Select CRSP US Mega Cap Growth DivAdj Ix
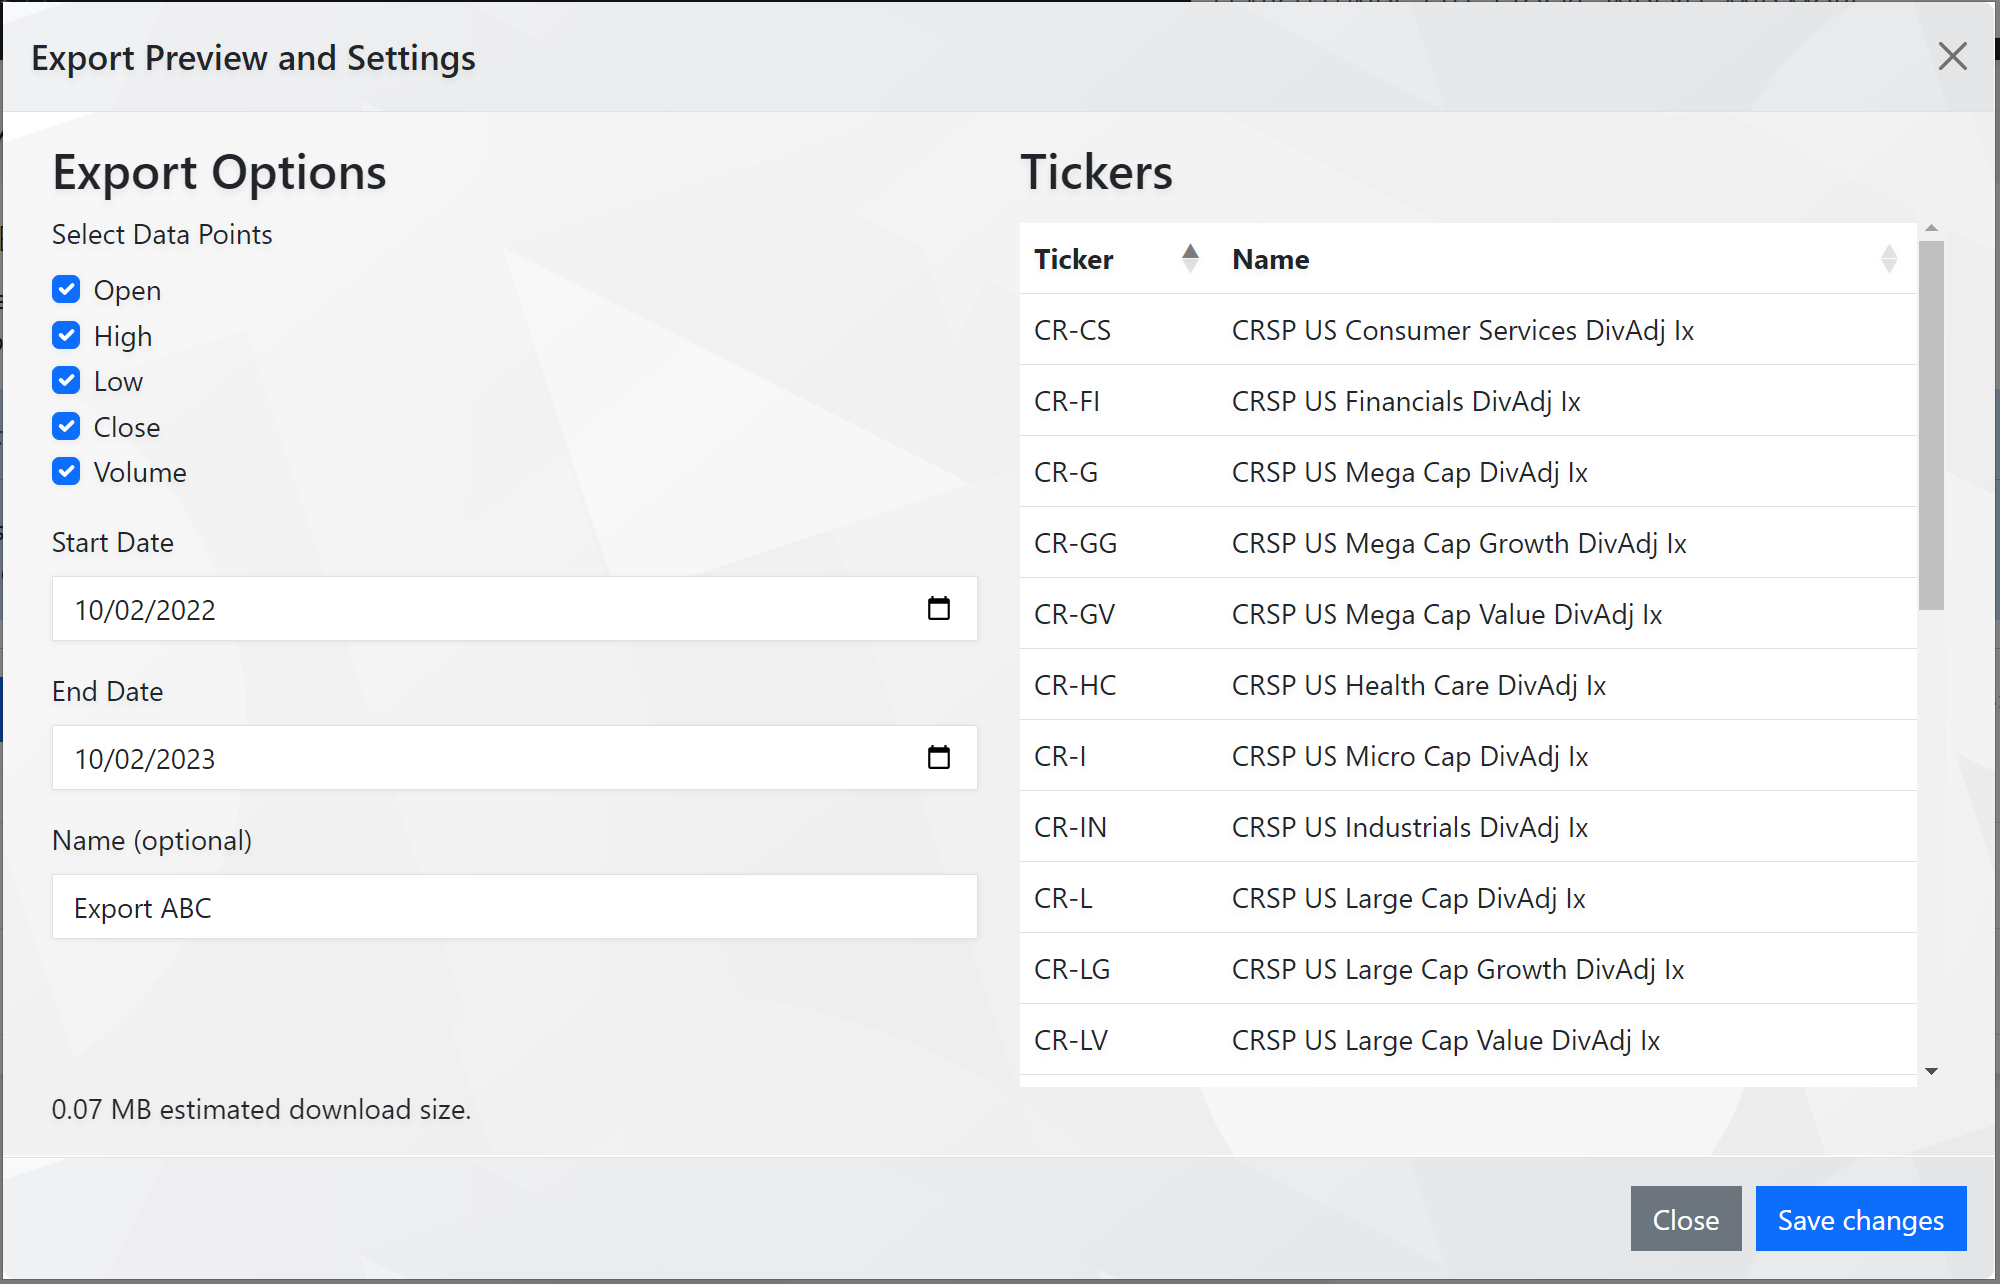Screen dimensions: 2000x1284 1459,543
